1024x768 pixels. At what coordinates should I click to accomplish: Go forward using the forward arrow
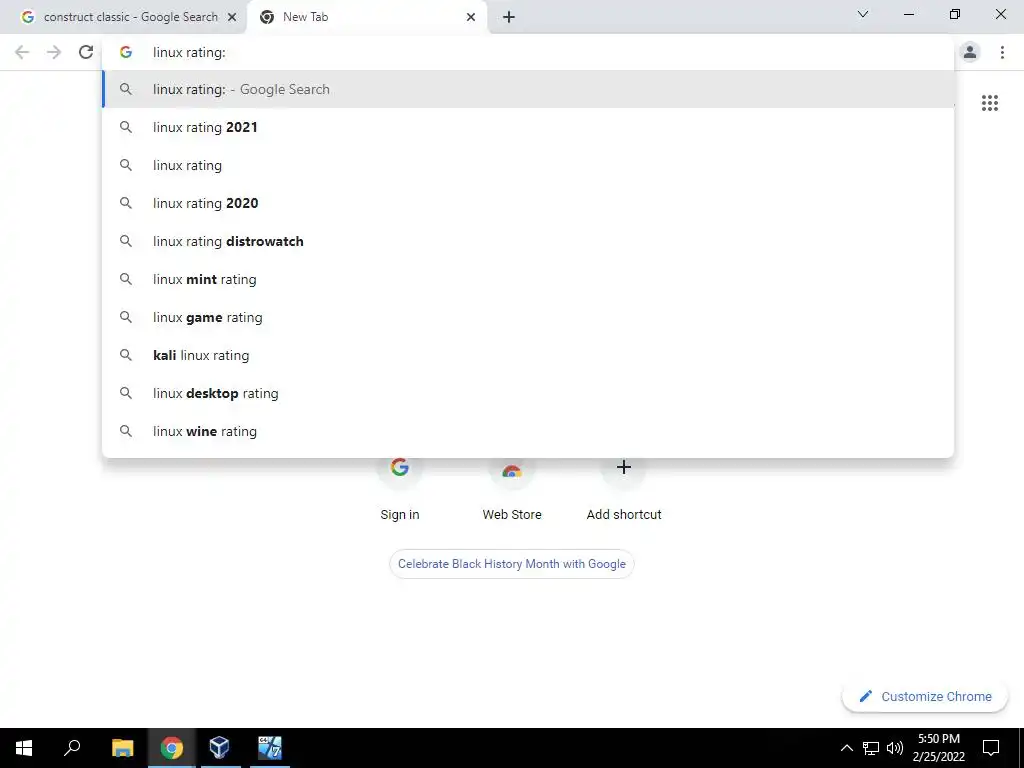click(x=54, y=52)
